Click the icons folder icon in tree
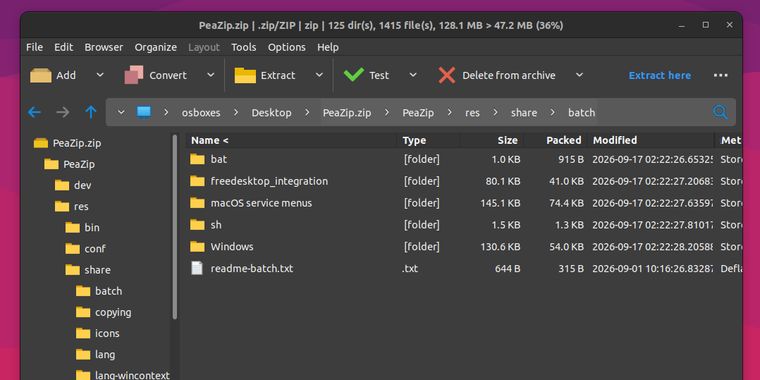This screenshot has width=760, height=380. coord(83,333)
